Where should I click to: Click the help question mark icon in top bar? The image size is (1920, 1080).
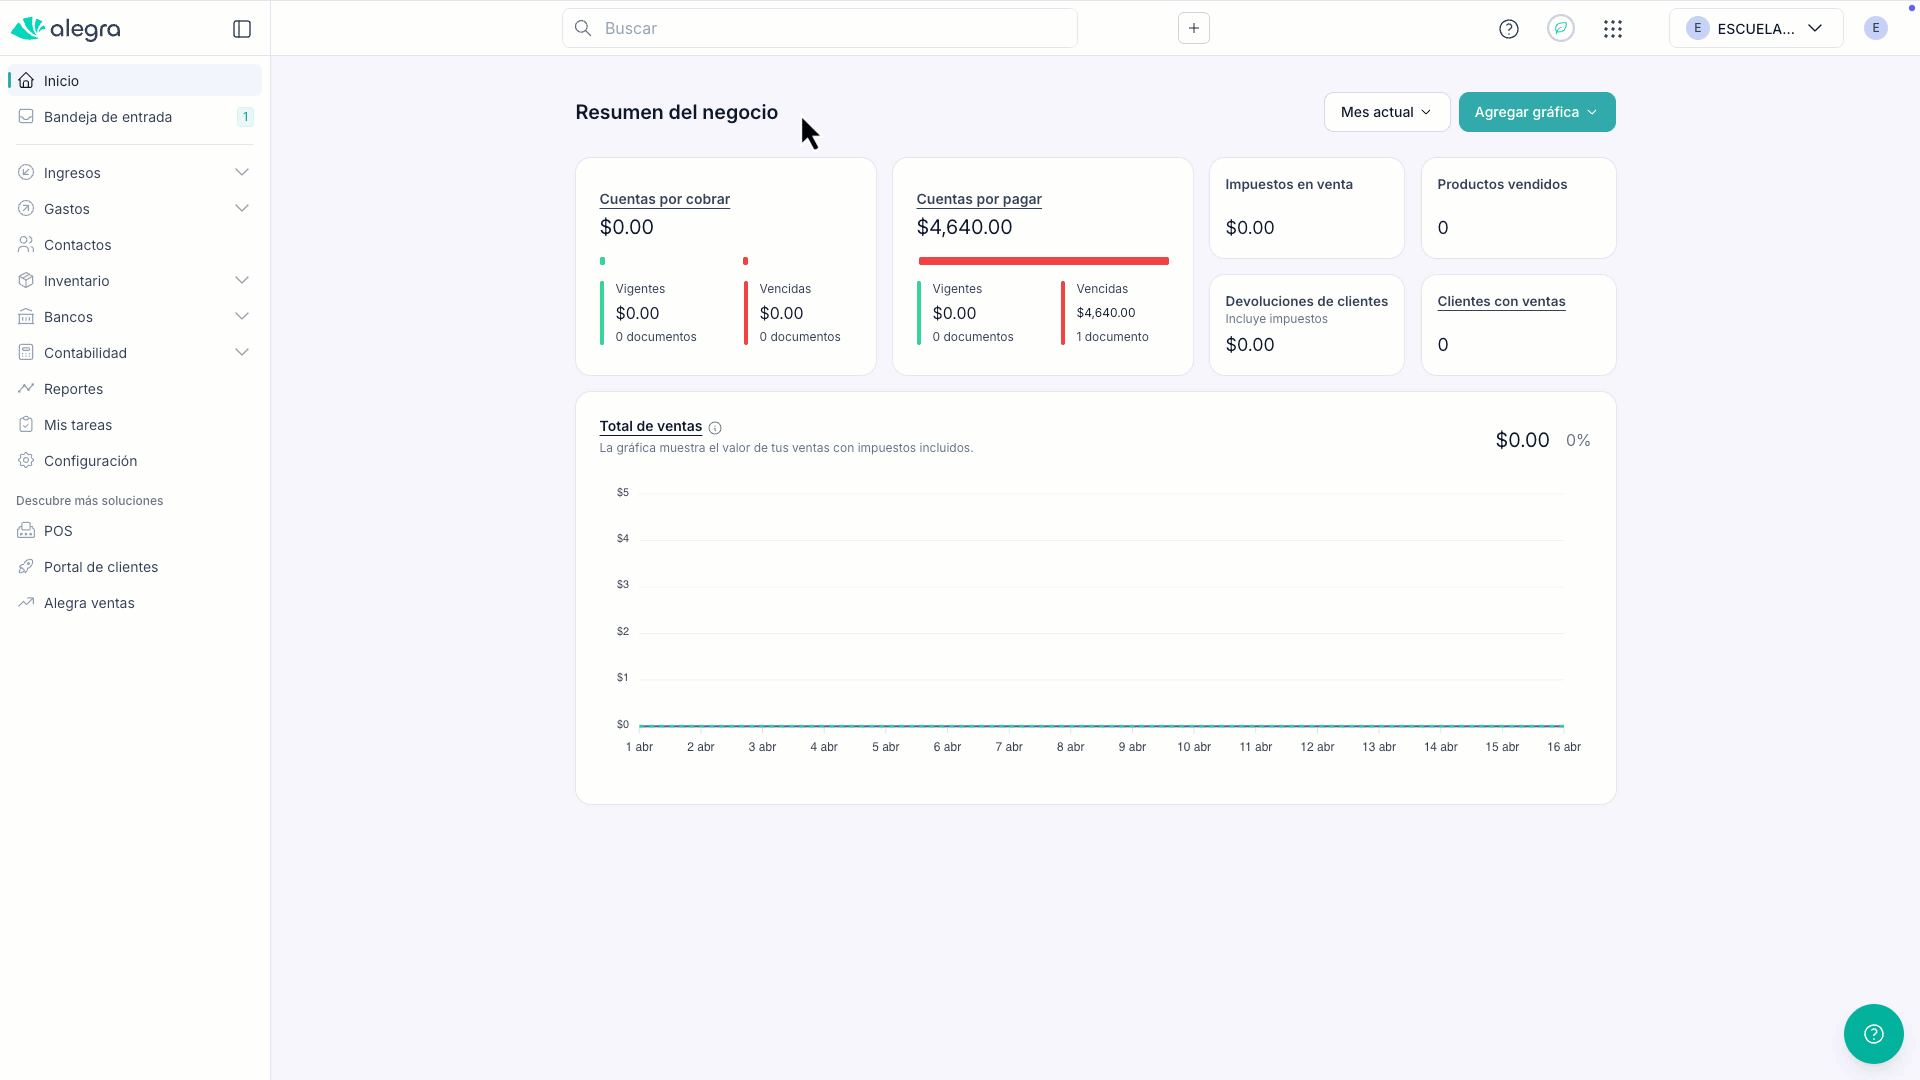tap(1508, 29)
